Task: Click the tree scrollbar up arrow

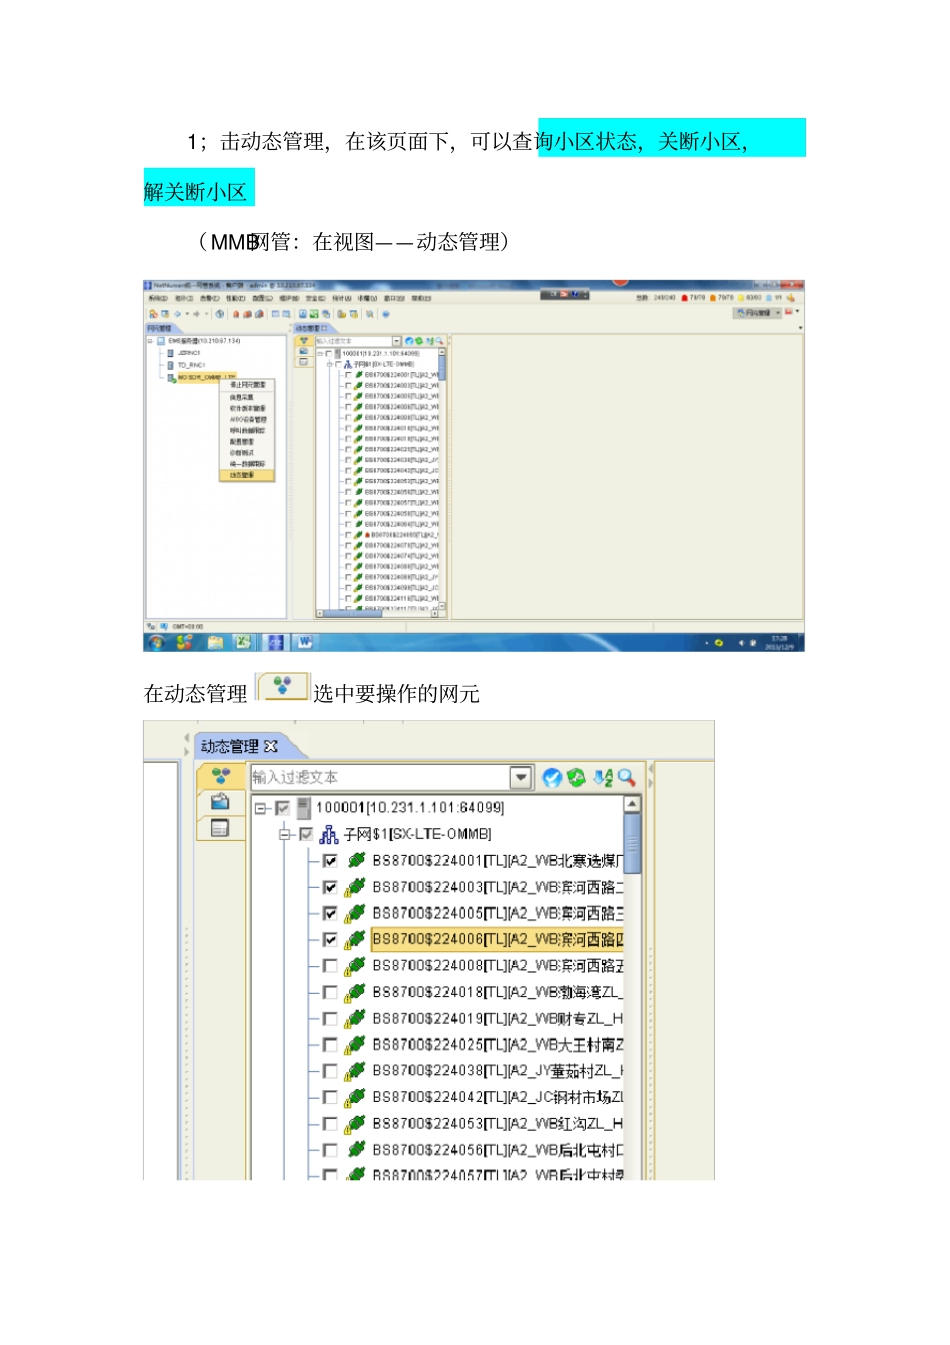Action: tap(632, 804)
